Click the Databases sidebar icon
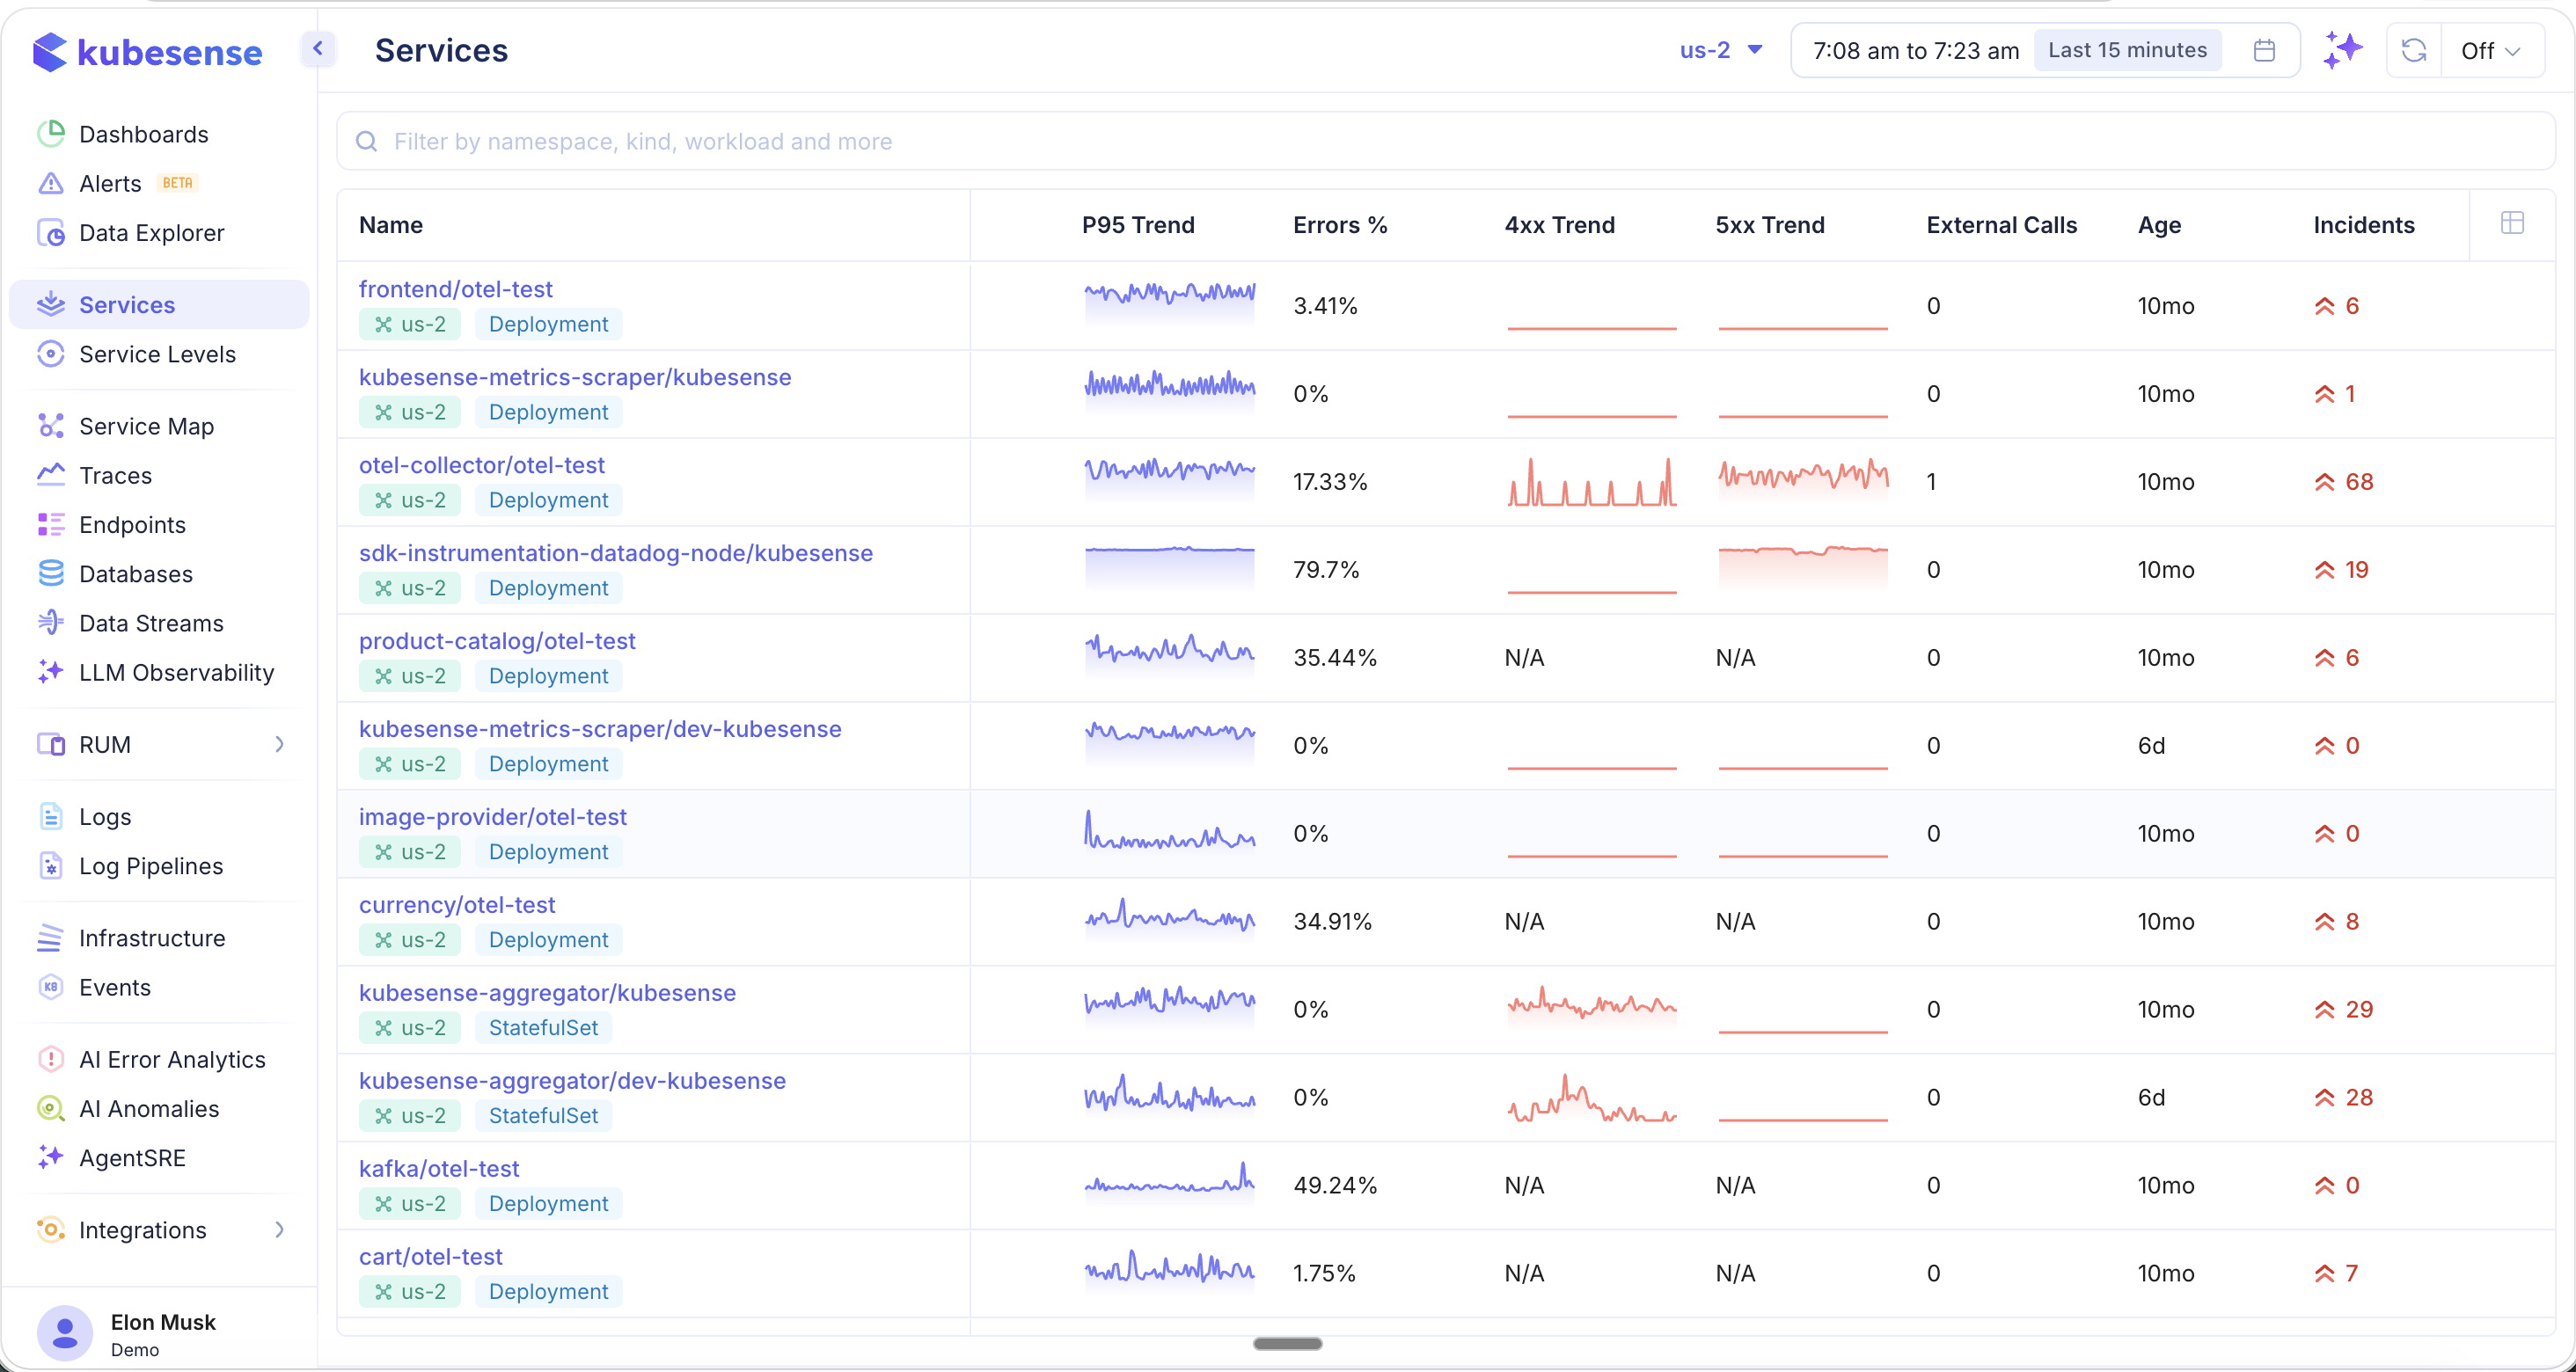Screen dimensions: 2576x1372 (51, 574)
